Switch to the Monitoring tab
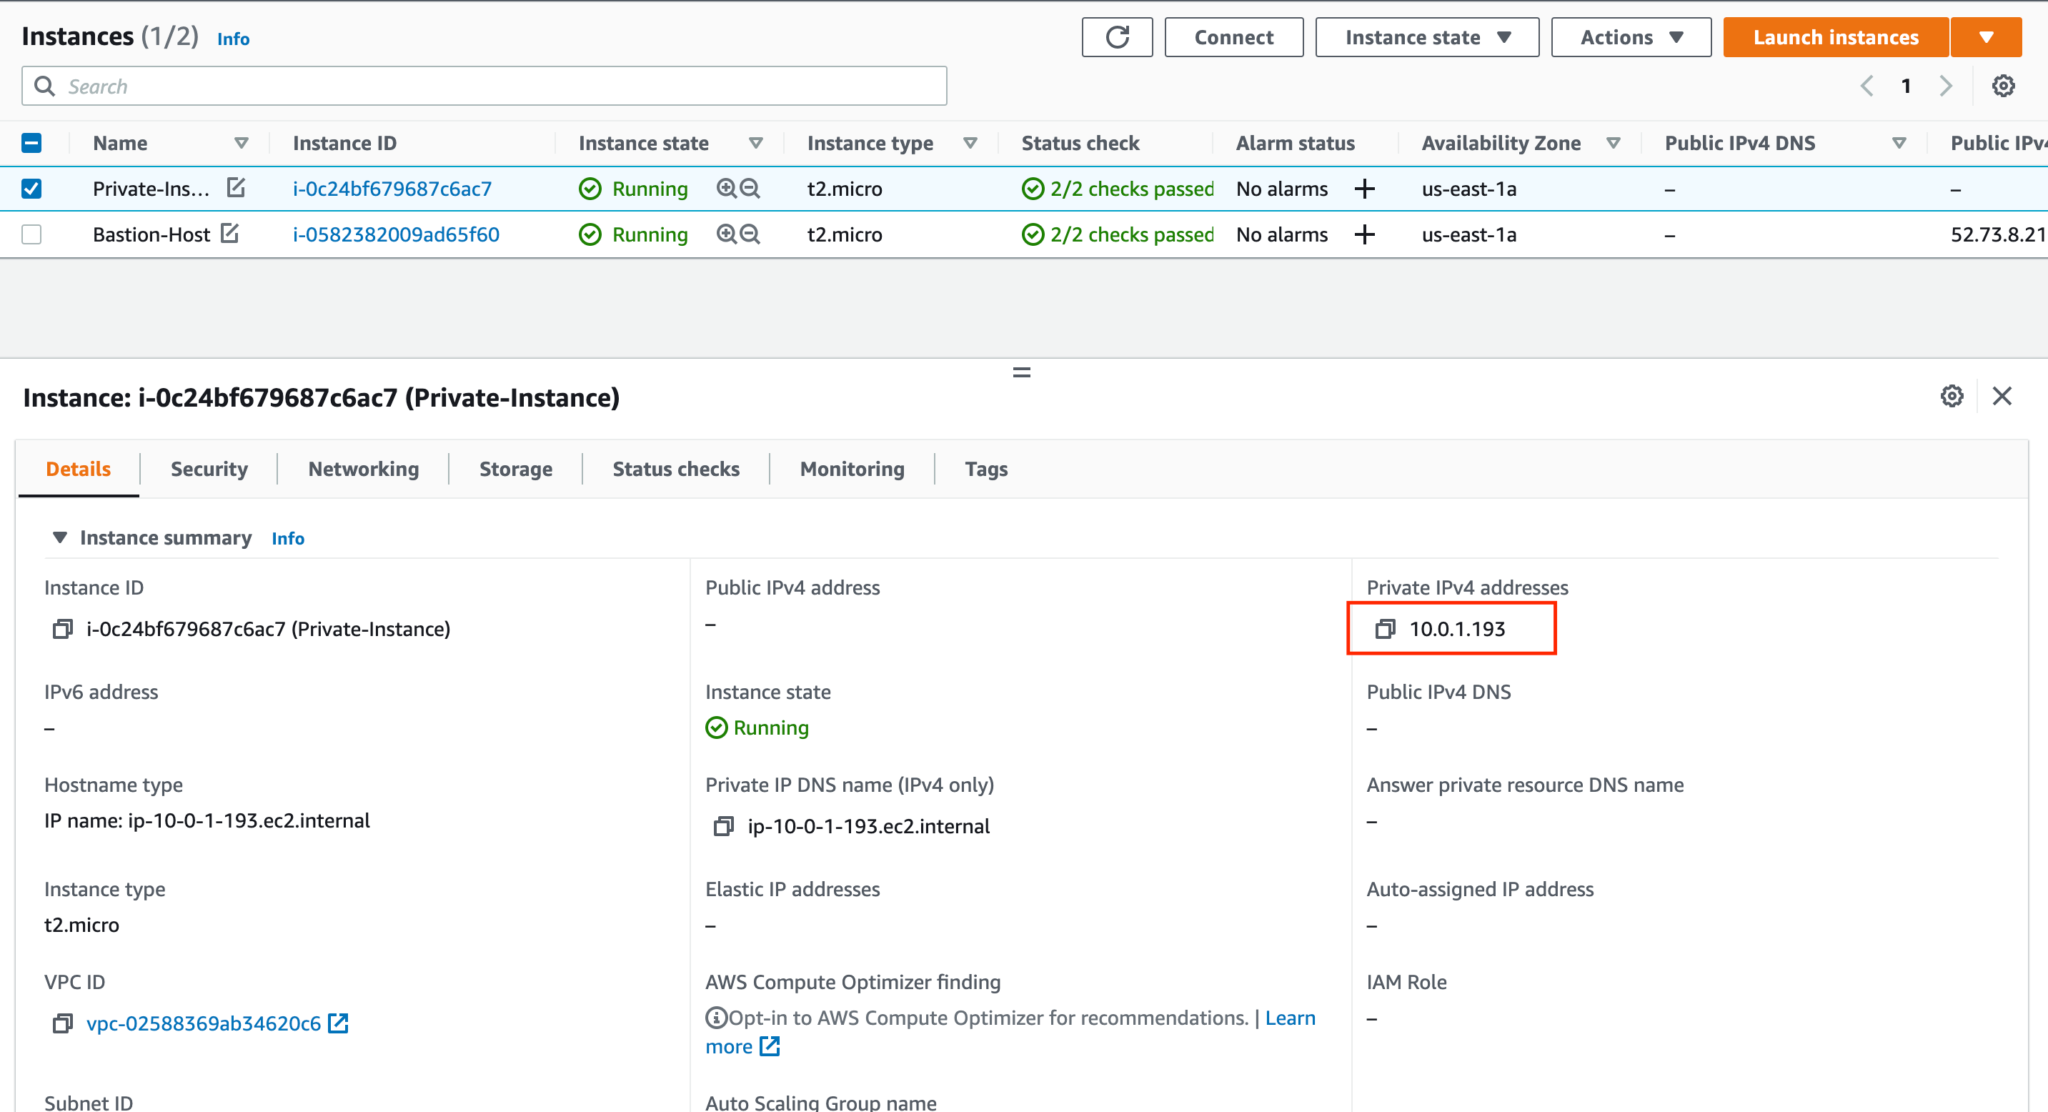This screenshot has height=1112, width=2048. coord(851,468)
